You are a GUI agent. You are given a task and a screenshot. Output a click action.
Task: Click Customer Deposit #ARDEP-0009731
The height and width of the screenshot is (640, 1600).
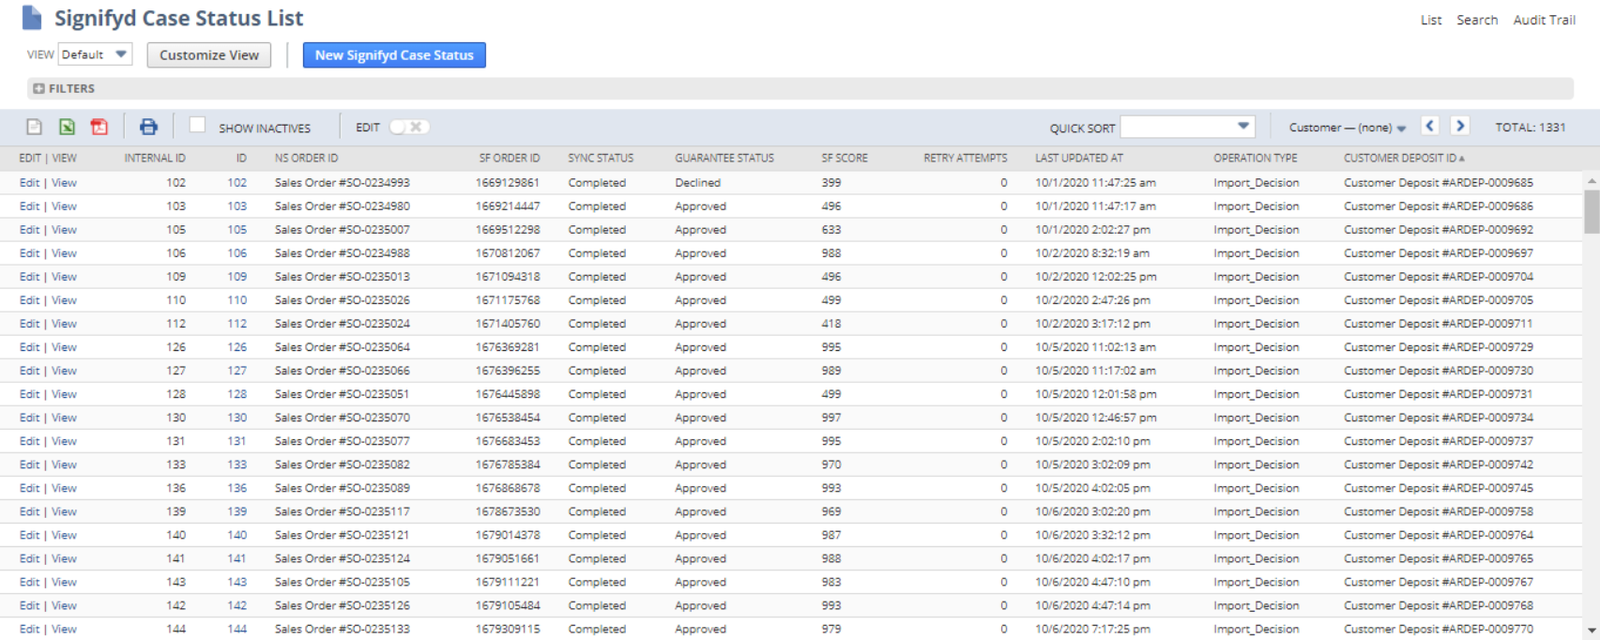click(1438, 394)
